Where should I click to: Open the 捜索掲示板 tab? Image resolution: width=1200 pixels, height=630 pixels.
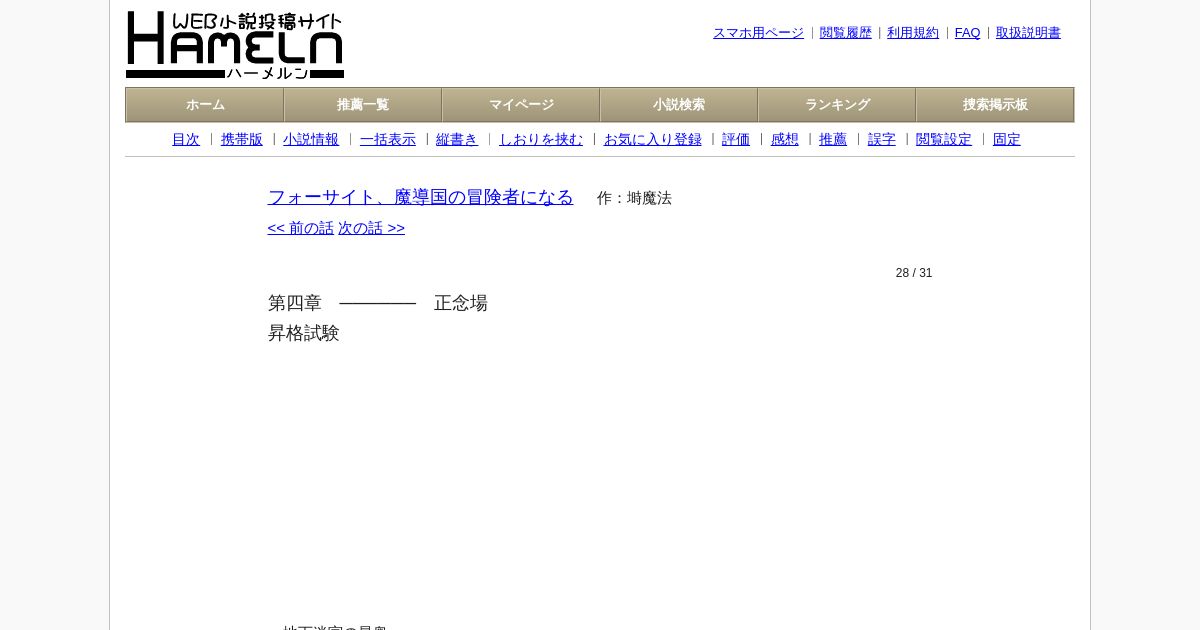[995, 105]
